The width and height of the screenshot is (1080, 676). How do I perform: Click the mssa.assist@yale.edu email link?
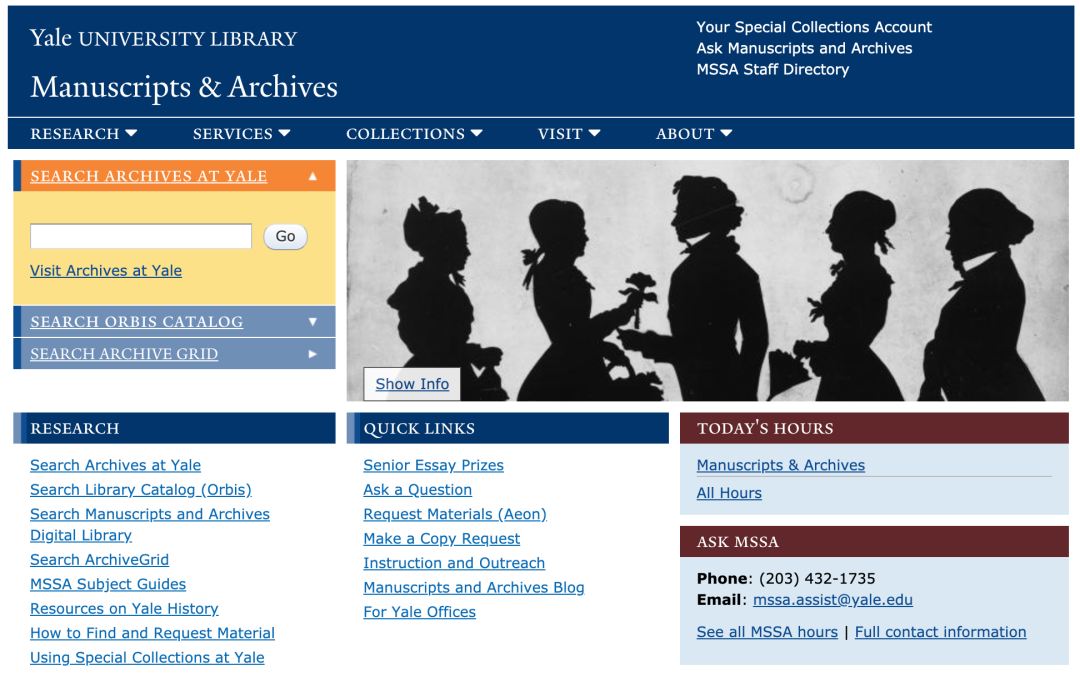[833, 600]
